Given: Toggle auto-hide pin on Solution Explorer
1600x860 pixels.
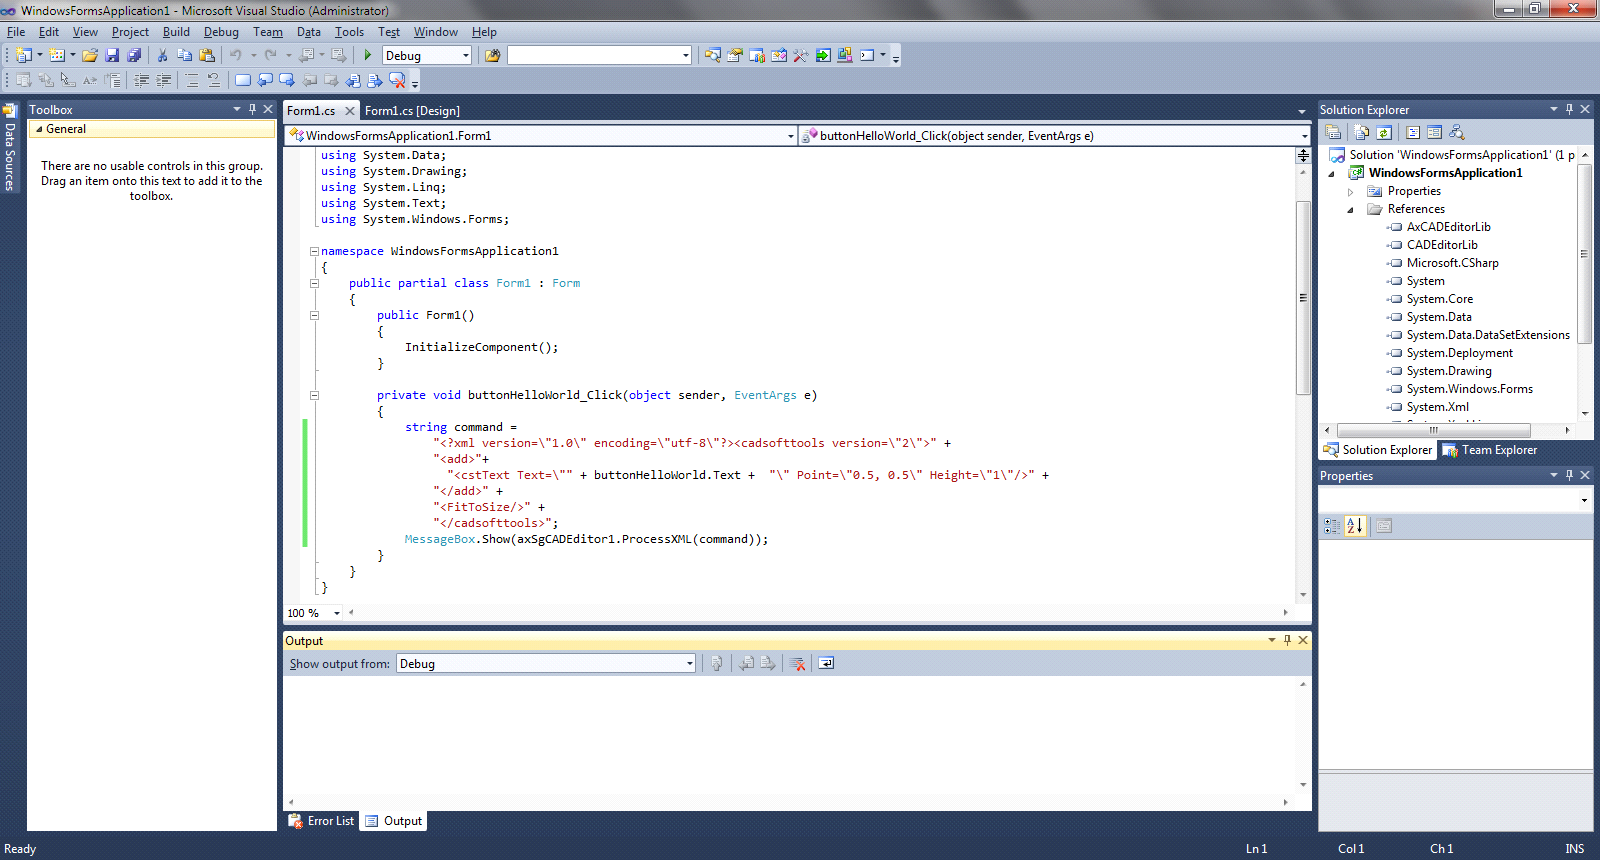Looking at the screenshot, I should click(x=1569, y=109).
